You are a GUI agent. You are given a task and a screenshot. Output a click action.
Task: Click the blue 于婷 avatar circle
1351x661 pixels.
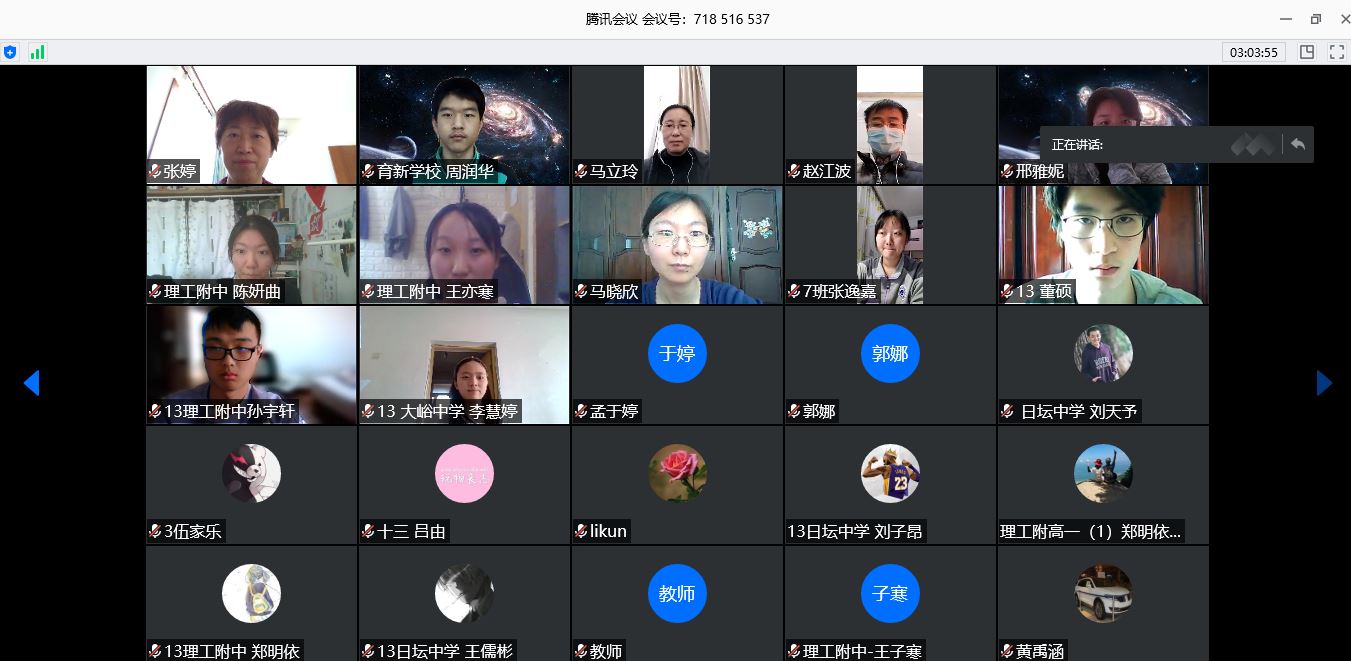677,353
